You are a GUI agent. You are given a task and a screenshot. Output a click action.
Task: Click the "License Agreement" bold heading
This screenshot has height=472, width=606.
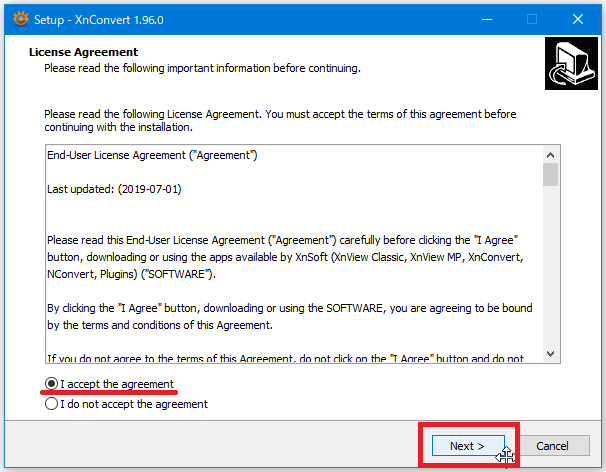83,52
